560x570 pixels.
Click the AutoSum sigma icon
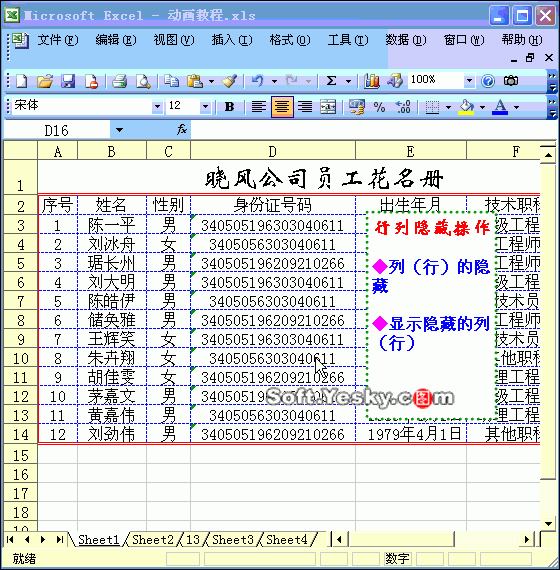[x=331, y=81]
